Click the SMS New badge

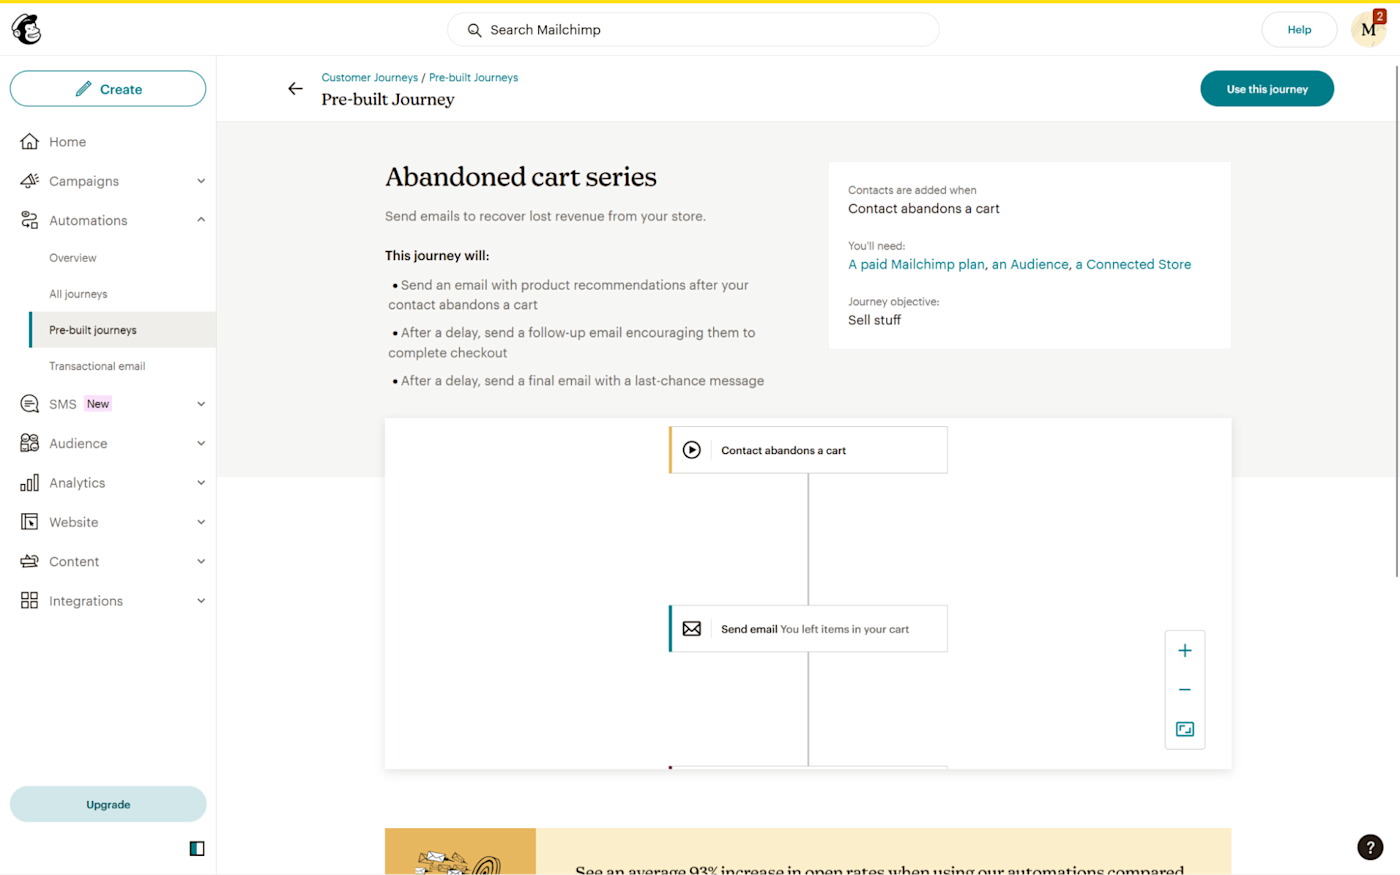coord(98,404)
